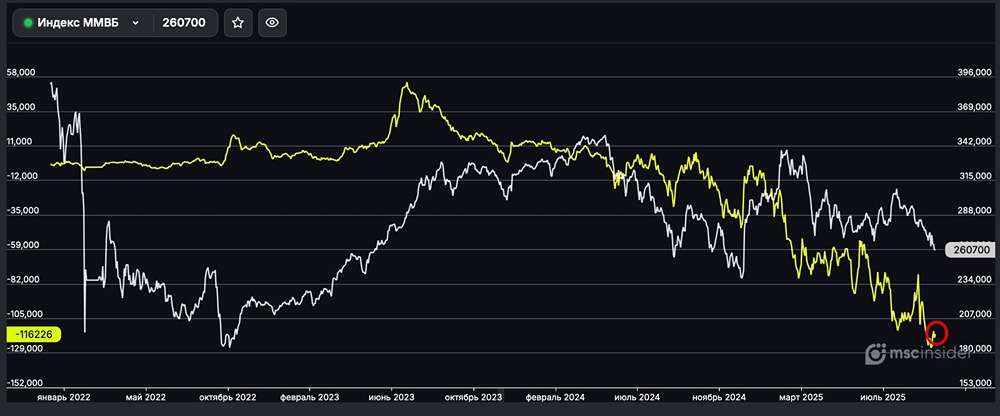Click the 234,000 right axis label
The height and width of the screenshot is (416, 1000).
click(974, 280)
